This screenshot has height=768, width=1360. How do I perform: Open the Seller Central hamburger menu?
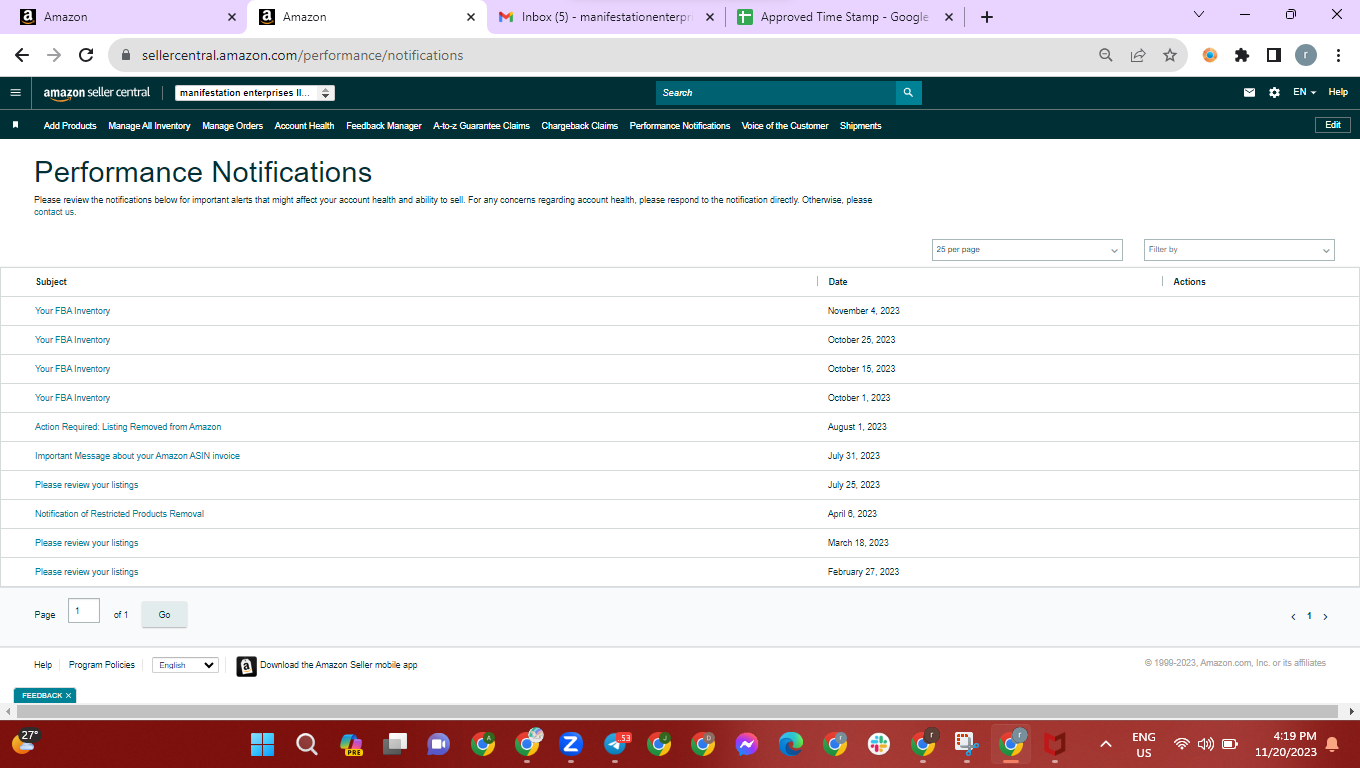pos(15,93)
